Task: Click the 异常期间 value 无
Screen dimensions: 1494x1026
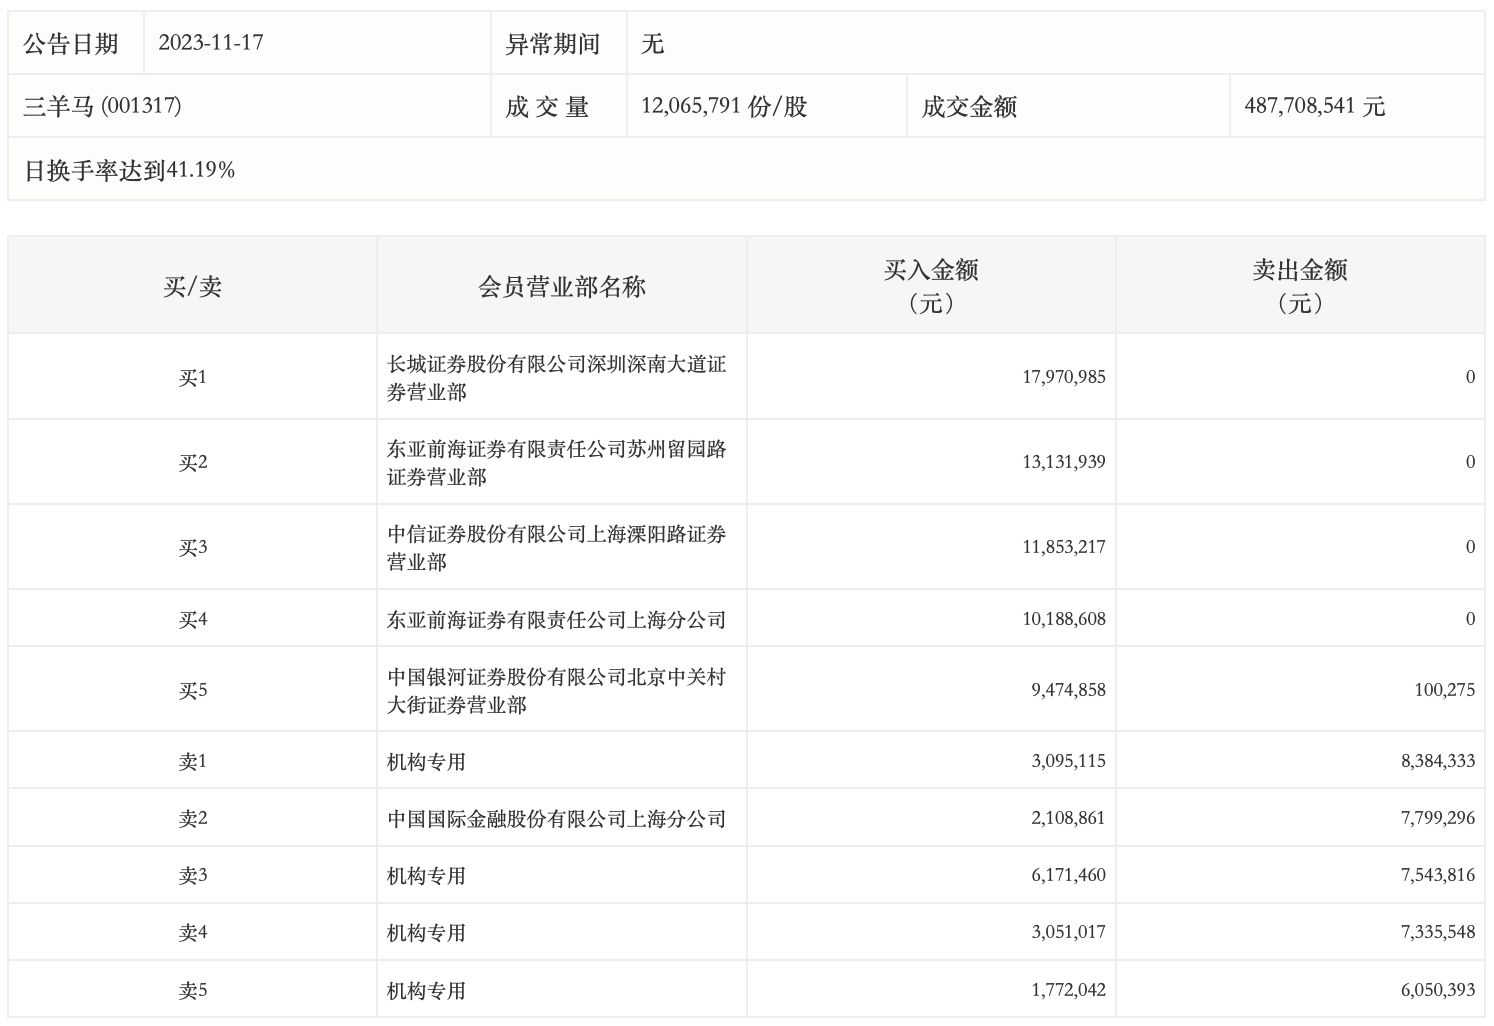Action: coord(652,44)
